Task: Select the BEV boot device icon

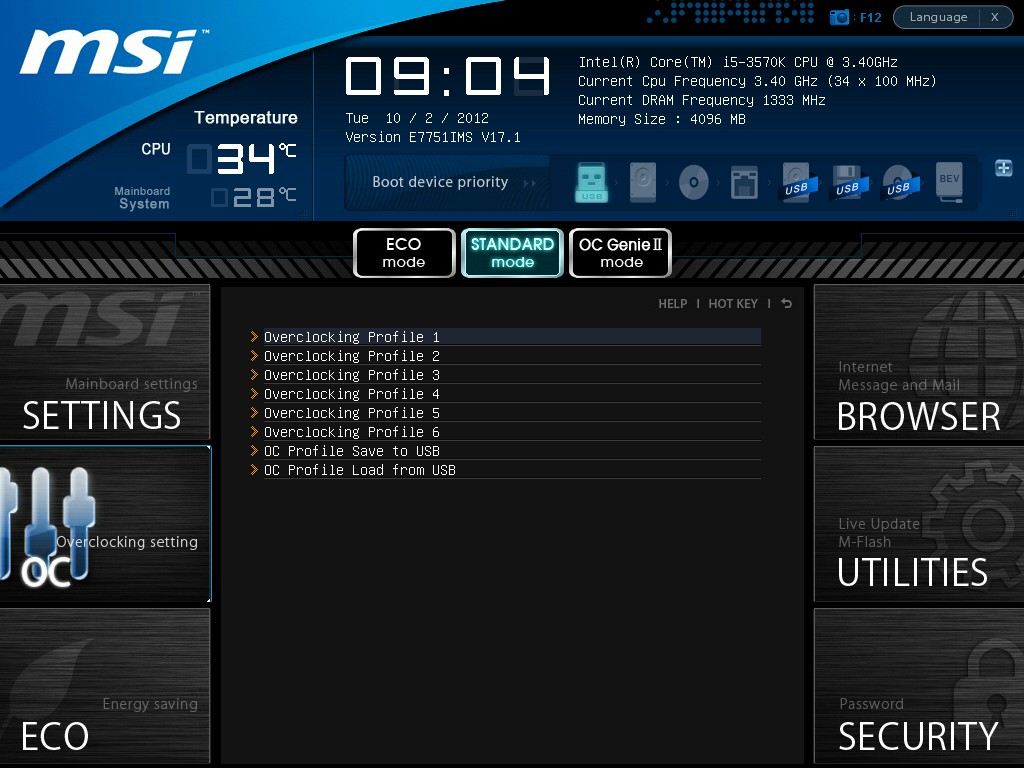Action: 950,182
